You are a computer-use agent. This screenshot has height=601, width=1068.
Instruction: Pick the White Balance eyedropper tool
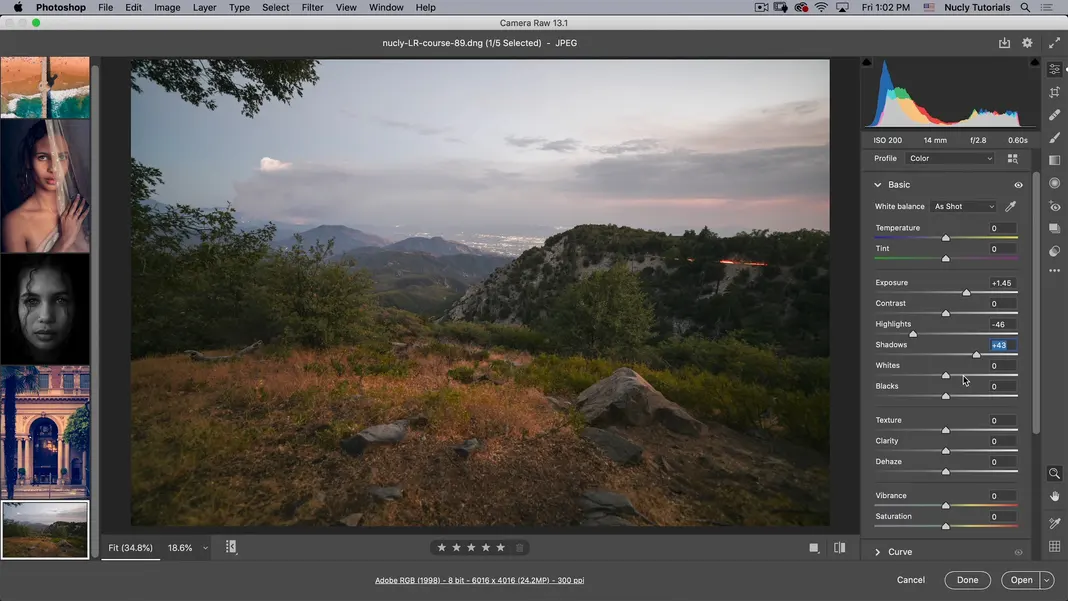point(1011,206)
